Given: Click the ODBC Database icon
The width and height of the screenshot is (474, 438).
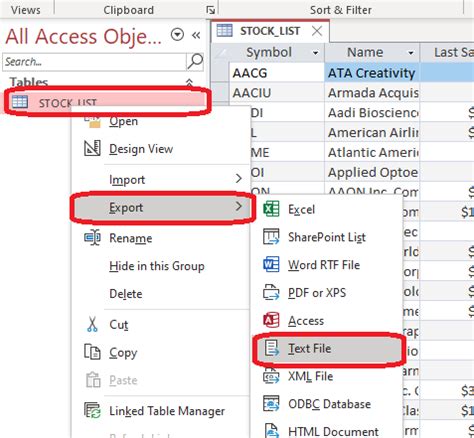Looking at the screenshot, I should (x=271, y=404).
